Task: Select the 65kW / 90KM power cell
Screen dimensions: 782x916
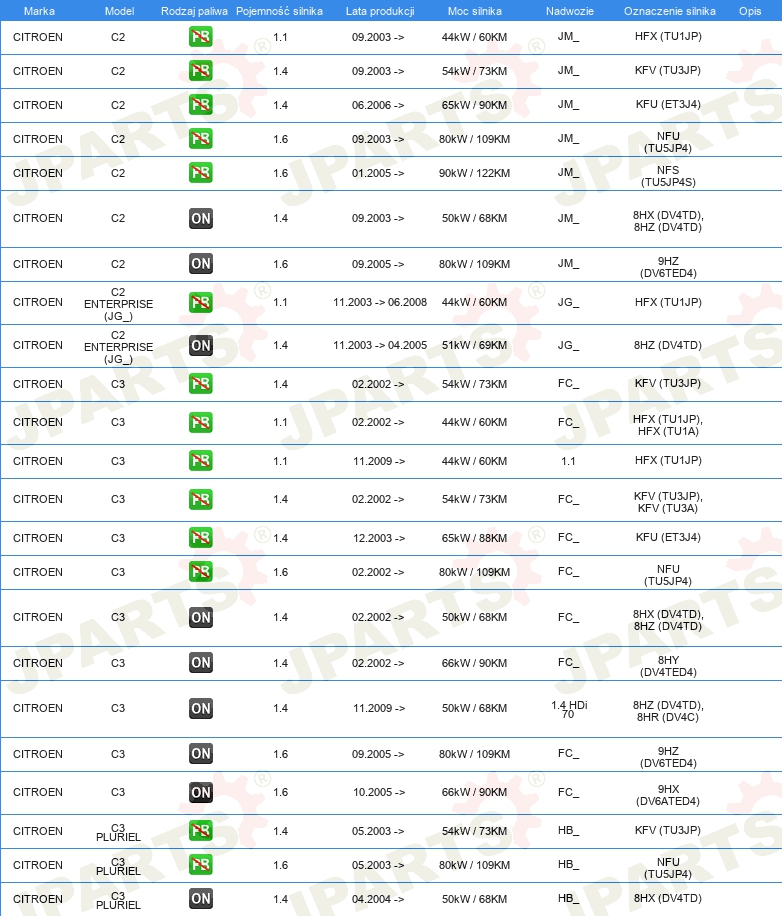Action: coord(474,105)
